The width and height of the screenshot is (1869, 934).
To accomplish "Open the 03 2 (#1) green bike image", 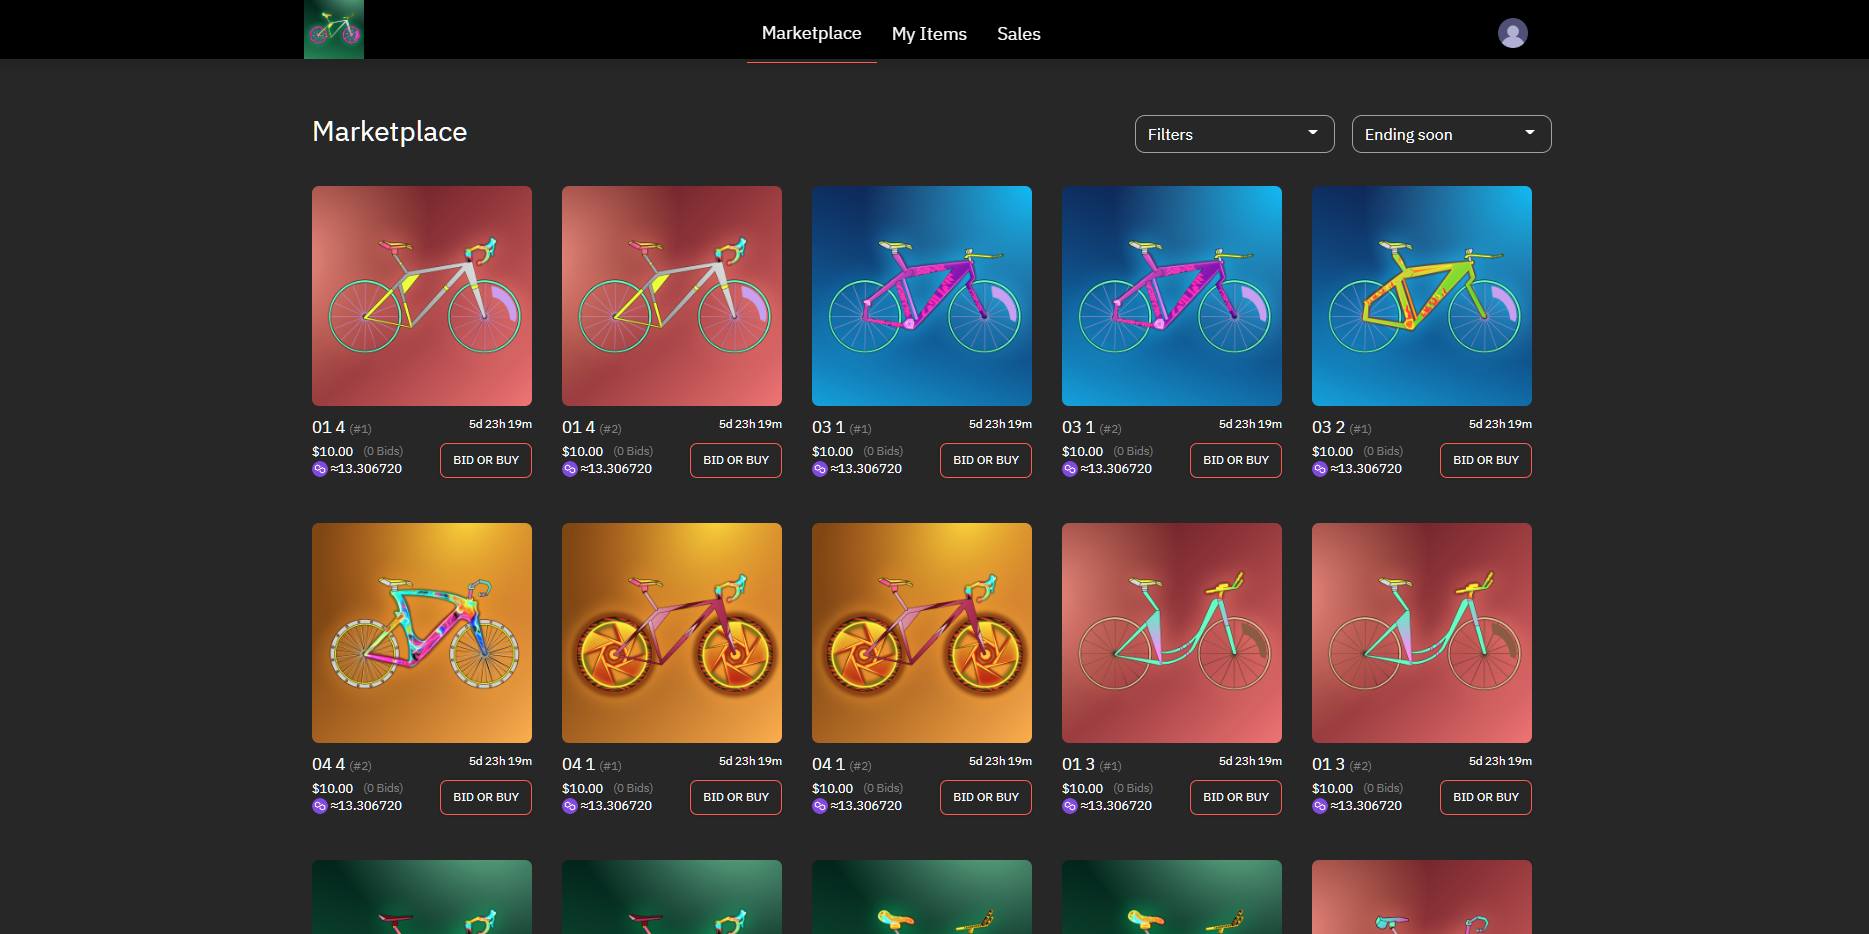I will [1422, 296].
